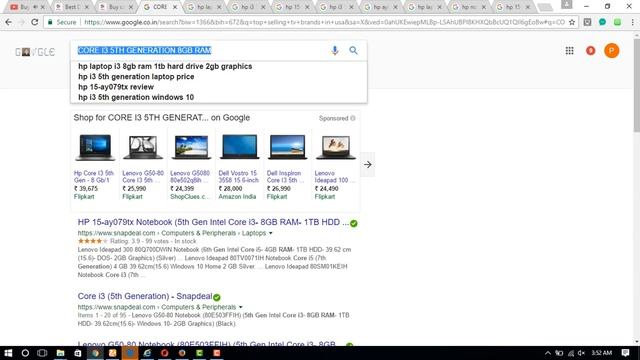The height and width of the screenshot is (360, 640).
Task: Click the Google doodle logo
Action: coord(35,52)
